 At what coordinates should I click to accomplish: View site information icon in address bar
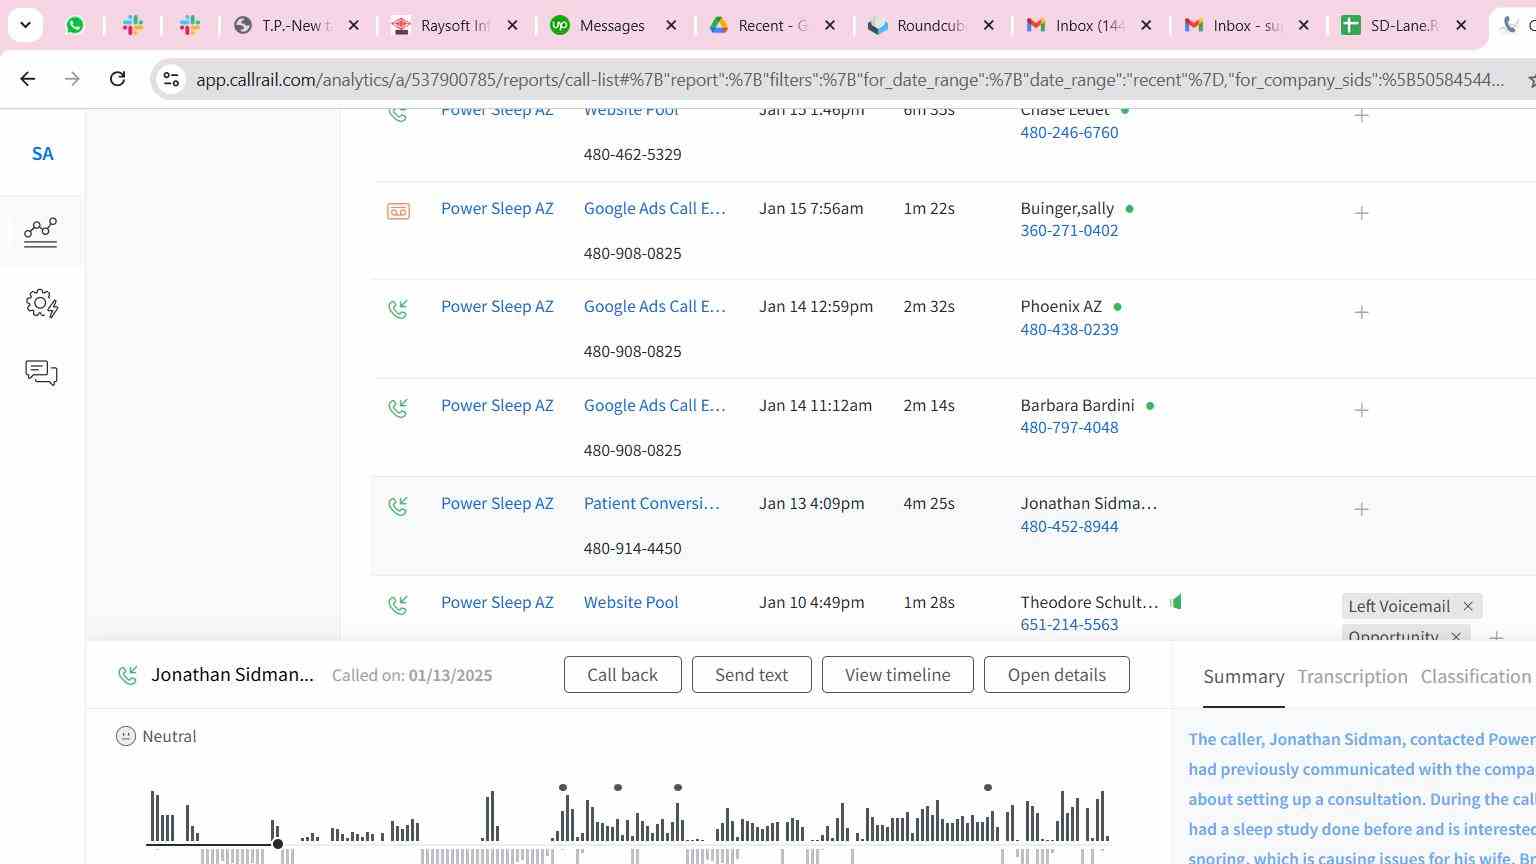(x=171, y=79)
